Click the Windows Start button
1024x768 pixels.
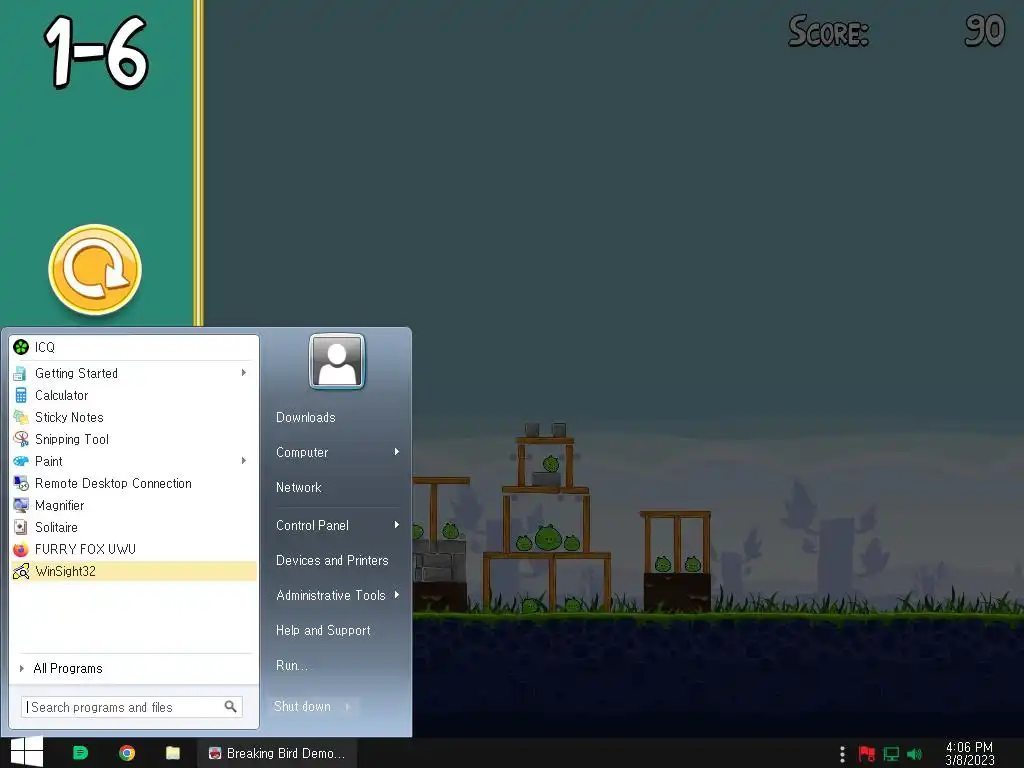click(x=27, y=752)
